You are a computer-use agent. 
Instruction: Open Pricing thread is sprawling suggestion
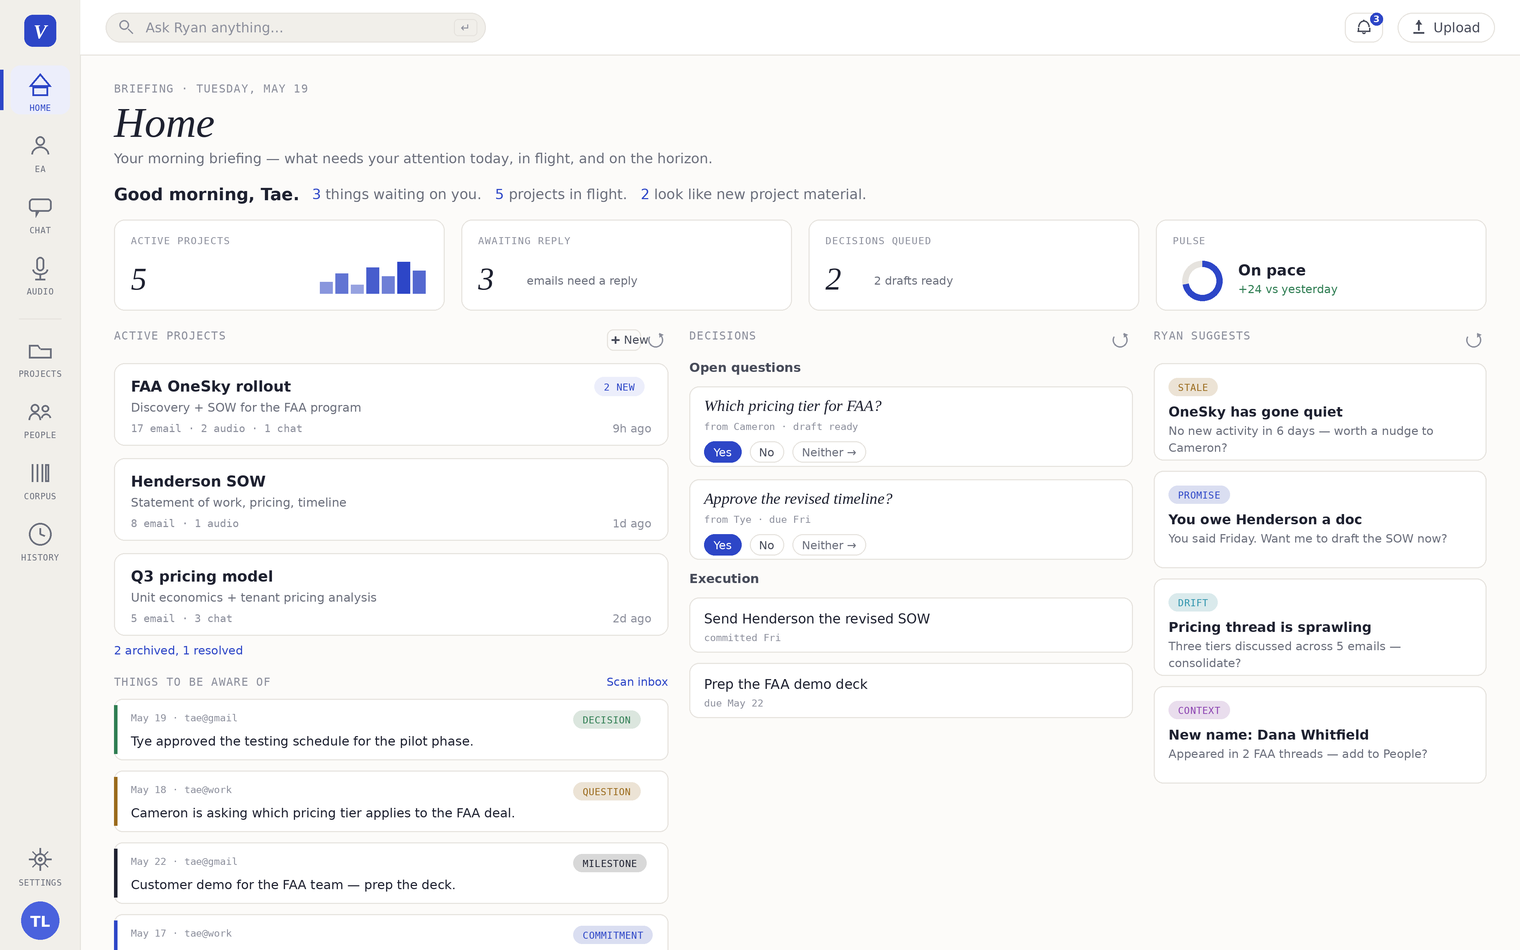pos(1320,627)
